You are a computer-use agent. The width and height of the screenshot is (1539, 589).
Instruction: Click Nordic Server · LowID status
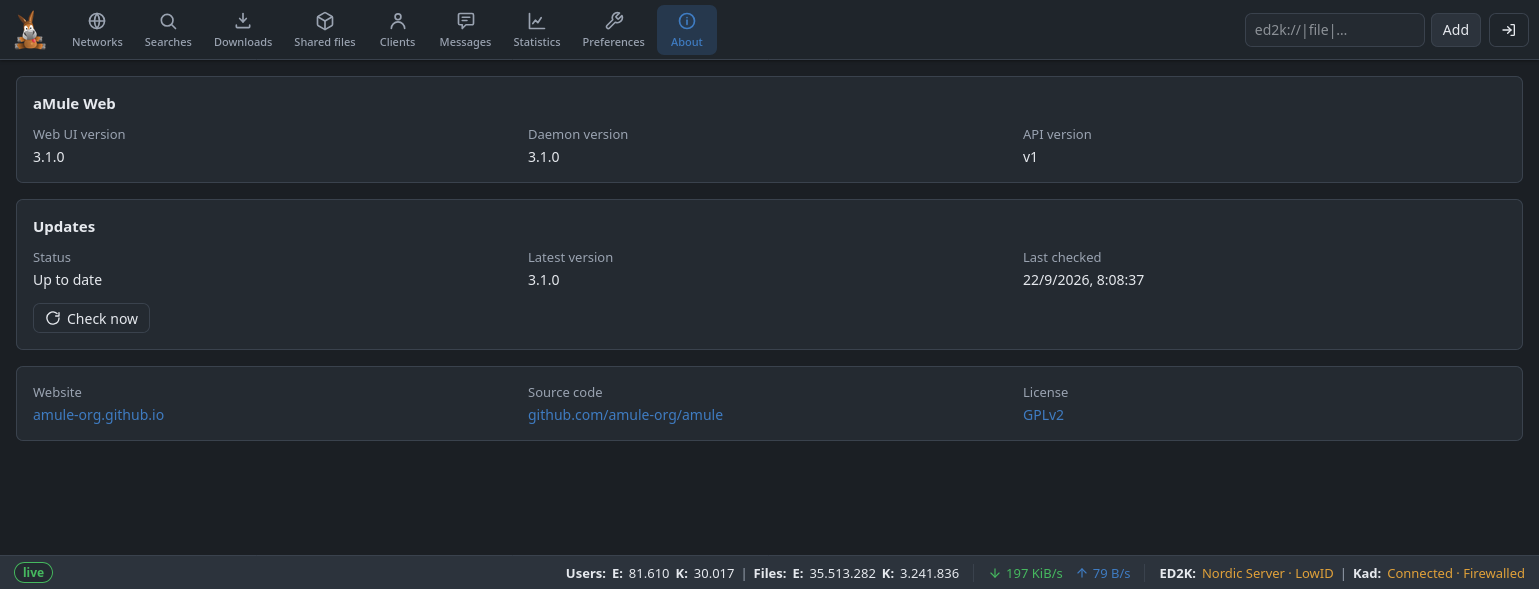point(1269,573)
